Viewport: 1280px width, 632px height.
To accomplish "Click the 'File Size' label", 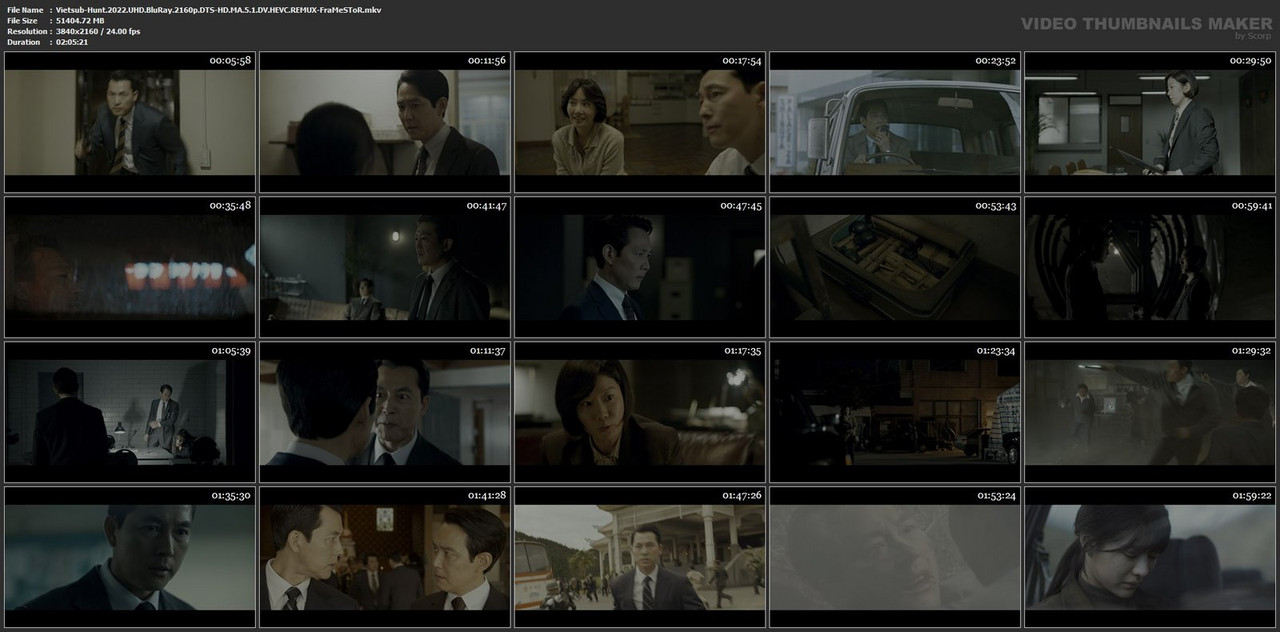I will [22, 20].
